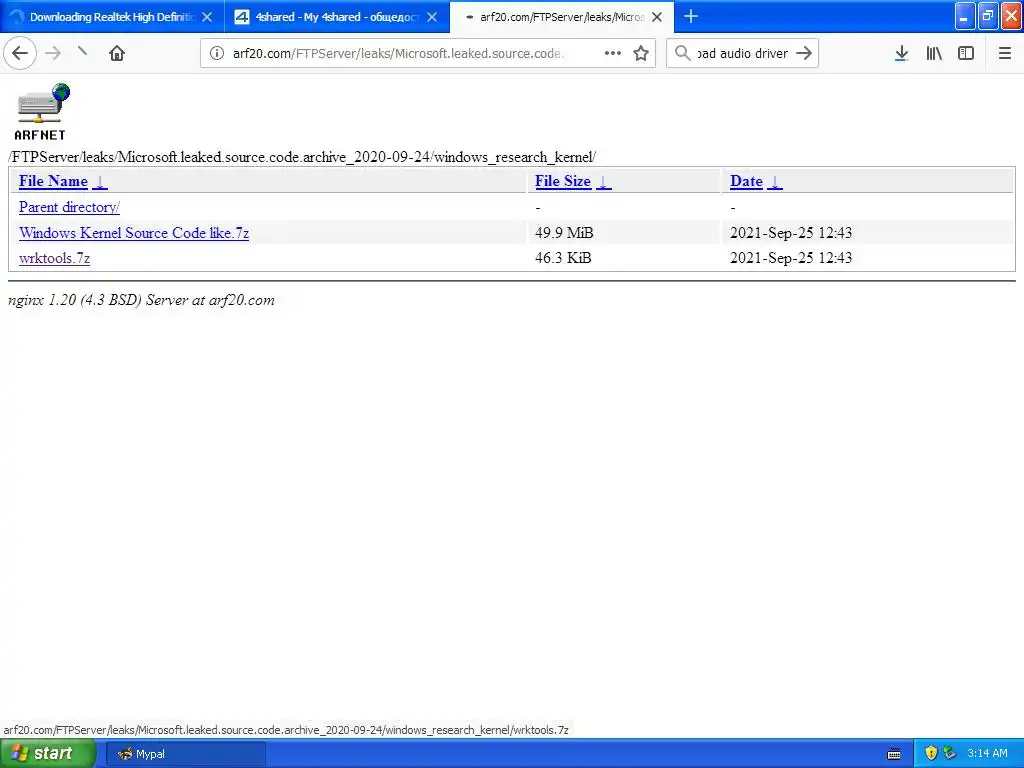Image resolution: width=1024 pixels, height=768 pixels.
Task: Close the arf20.com tab
Action: pos(657,17)
